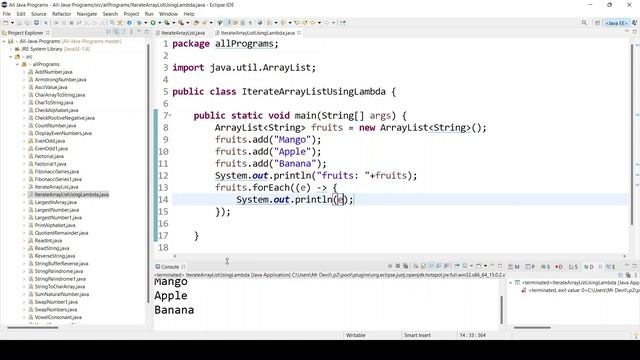Select the Java EE perspective button

pos(616,23)
